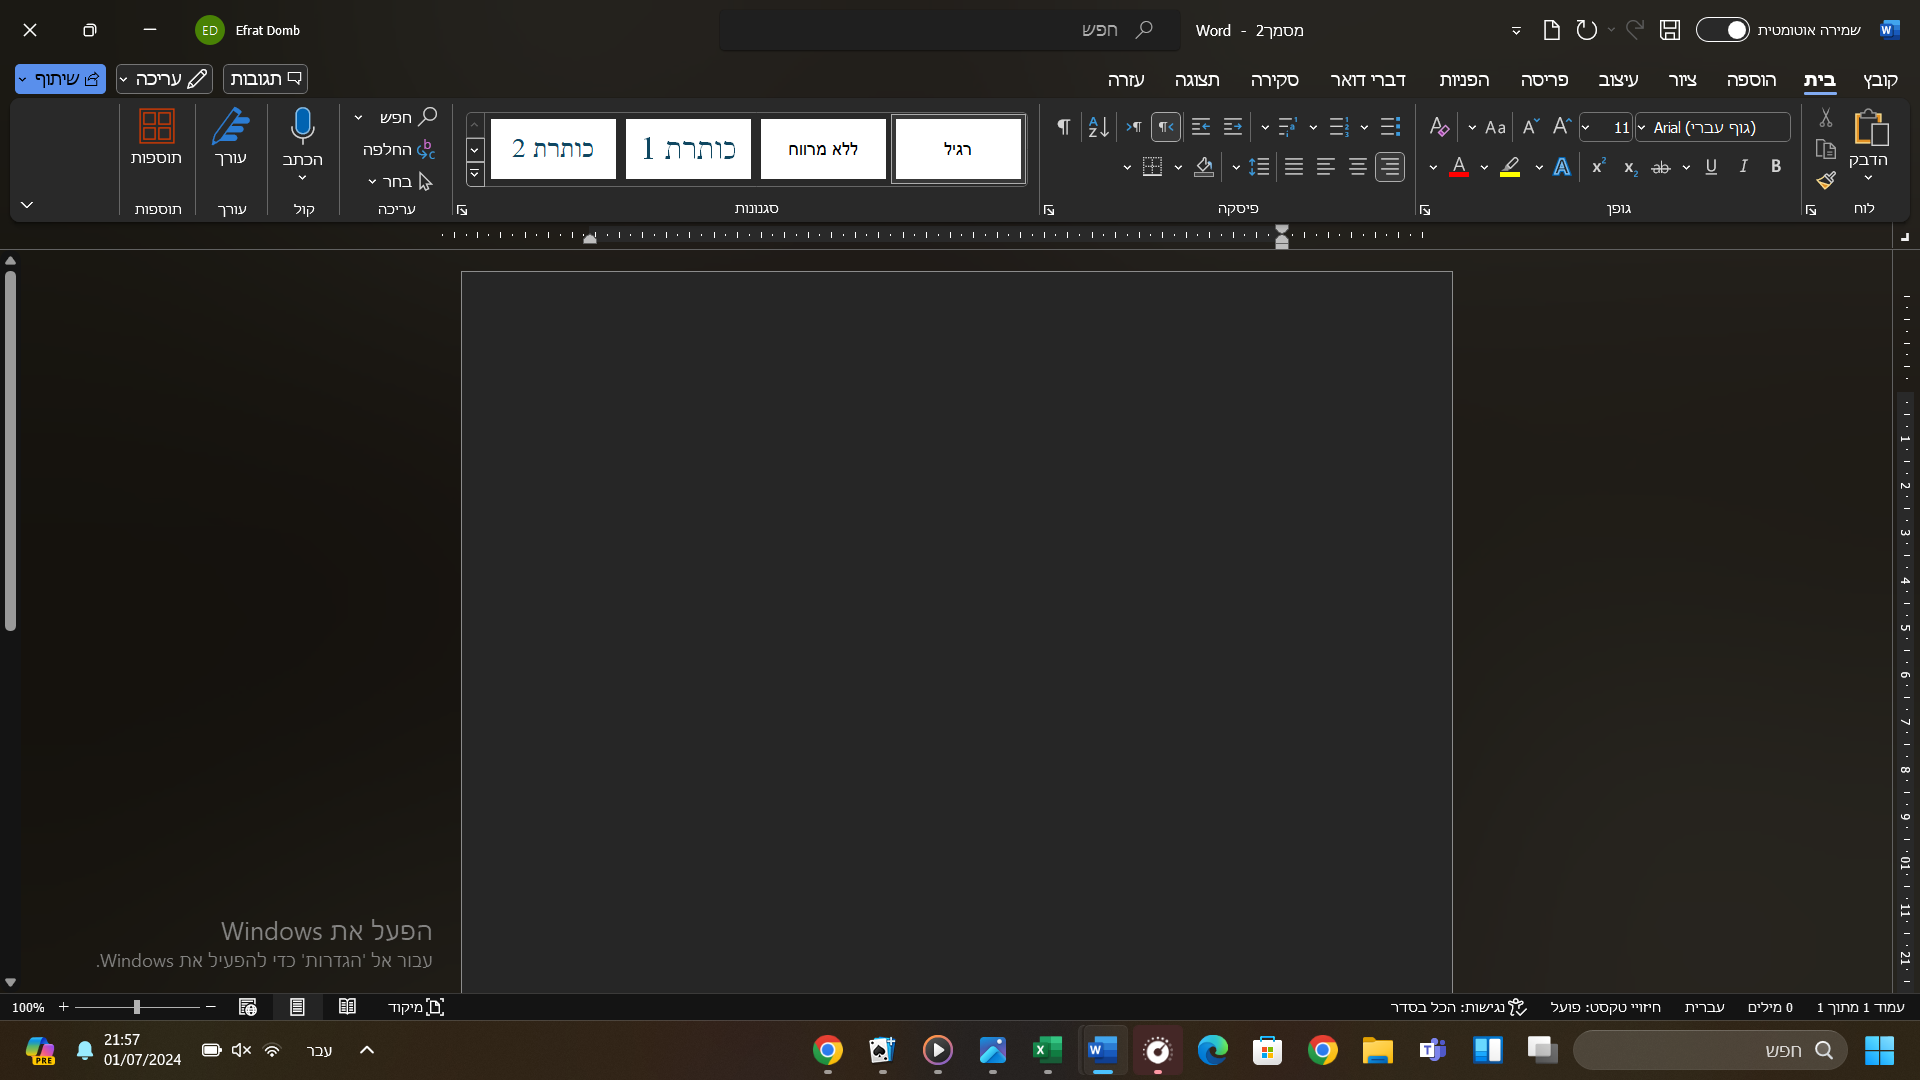Click the search box in title bar
The width and height of the screenshot is (1920, 1080).
948,30
